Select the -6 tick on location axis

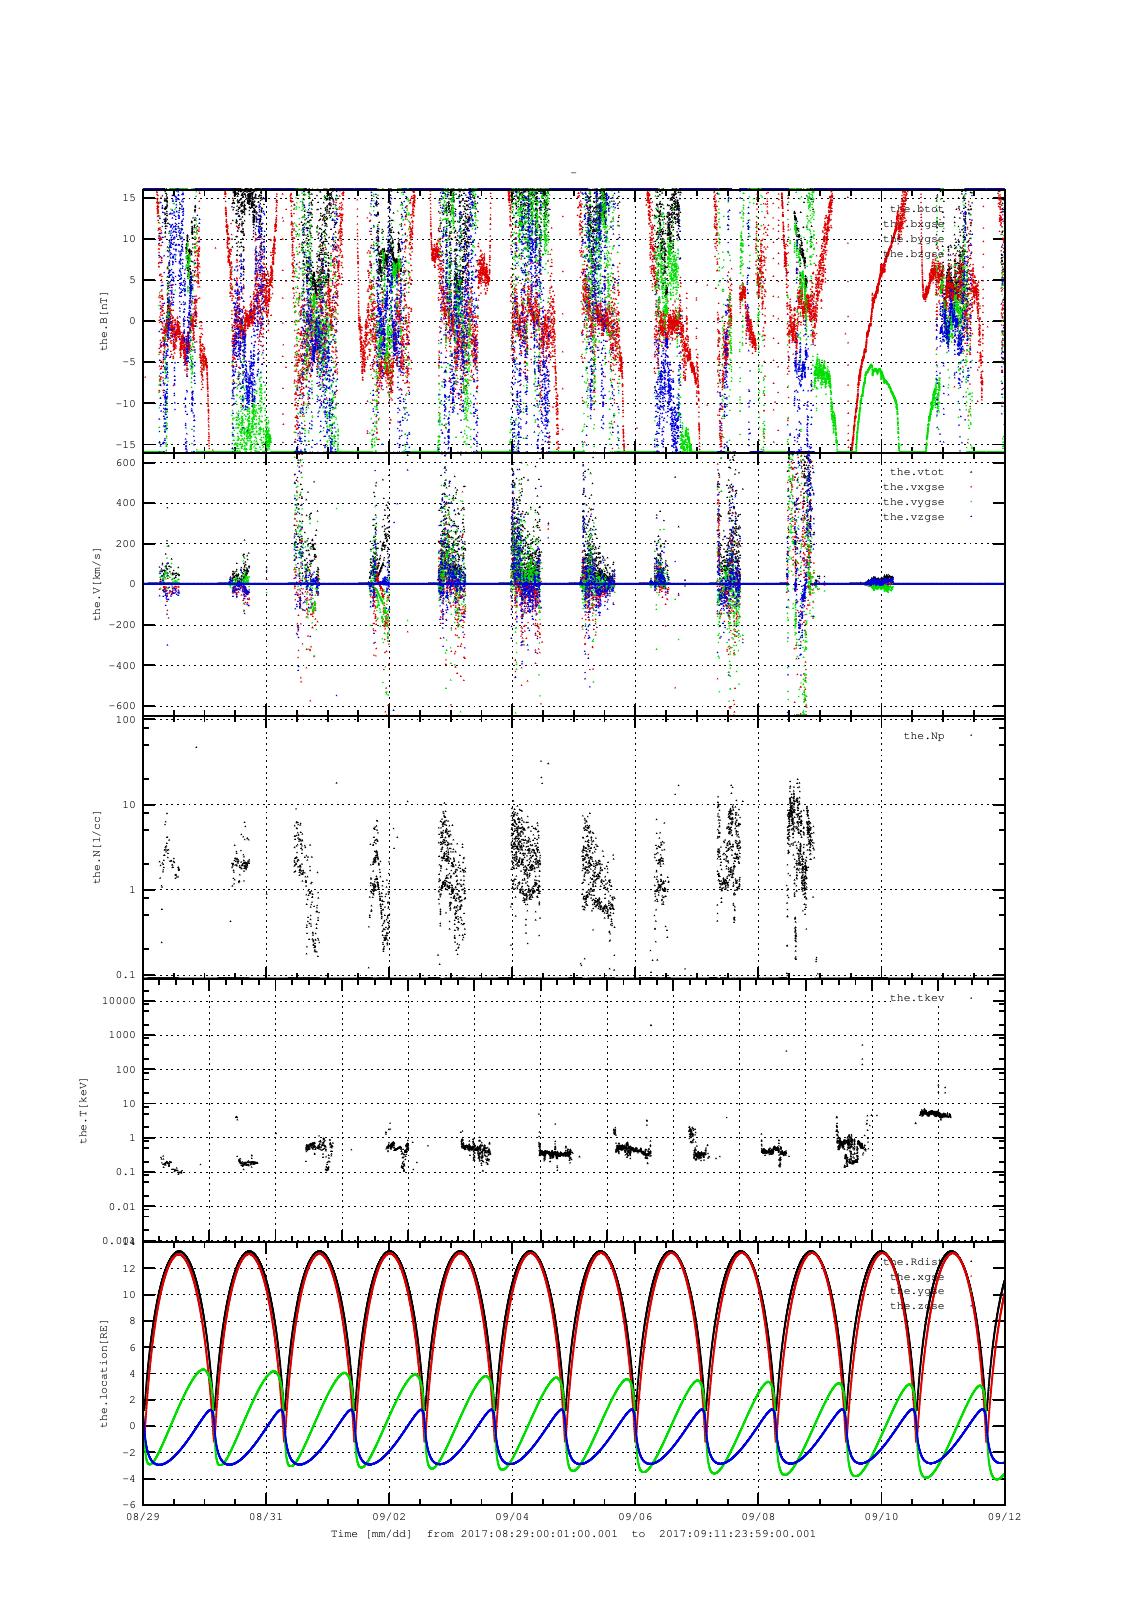click(x=129, y=1504)
